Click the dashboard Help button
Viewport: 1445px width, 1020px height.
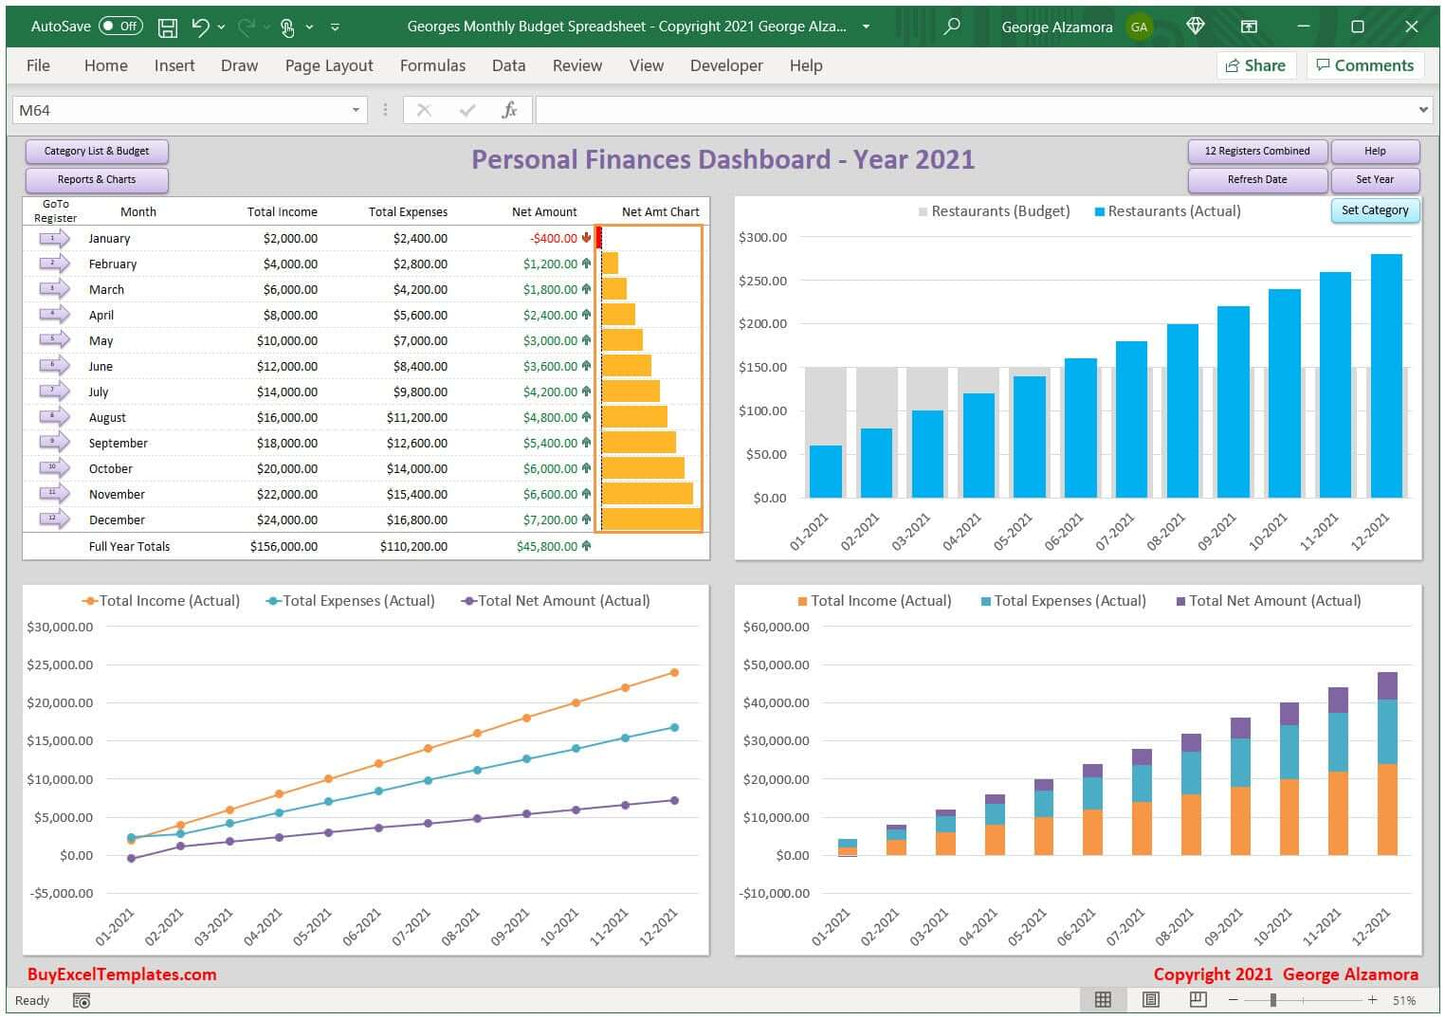(1375, 151)
